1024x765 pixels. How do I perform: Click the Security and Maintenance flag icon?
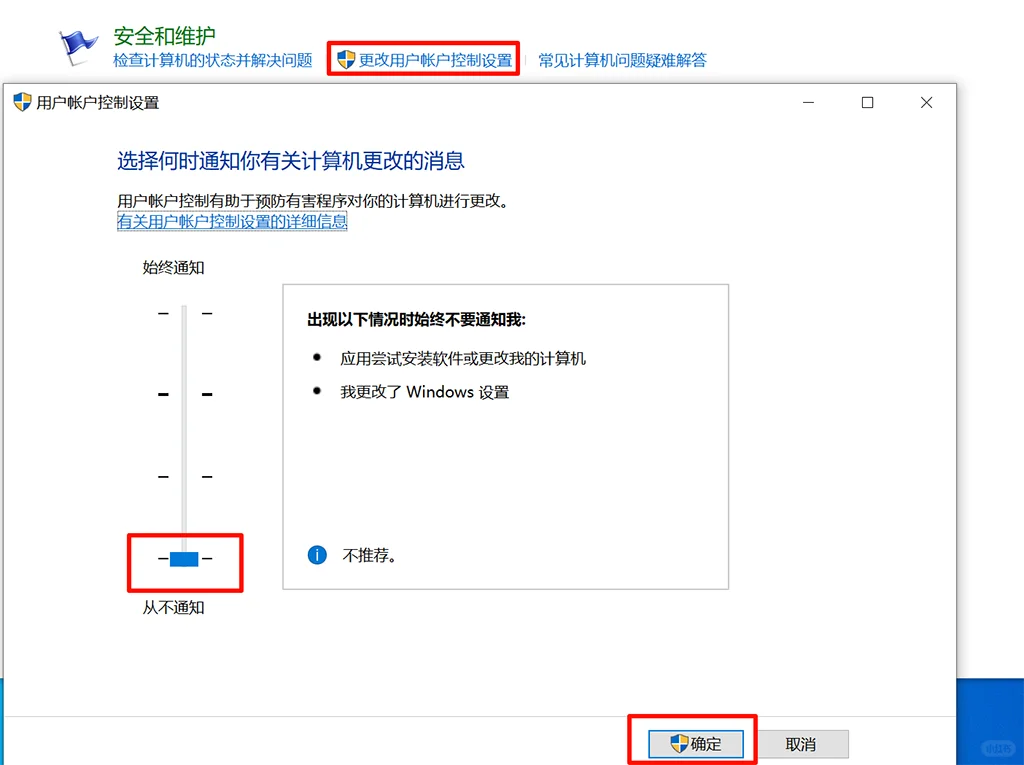[77, 45]
